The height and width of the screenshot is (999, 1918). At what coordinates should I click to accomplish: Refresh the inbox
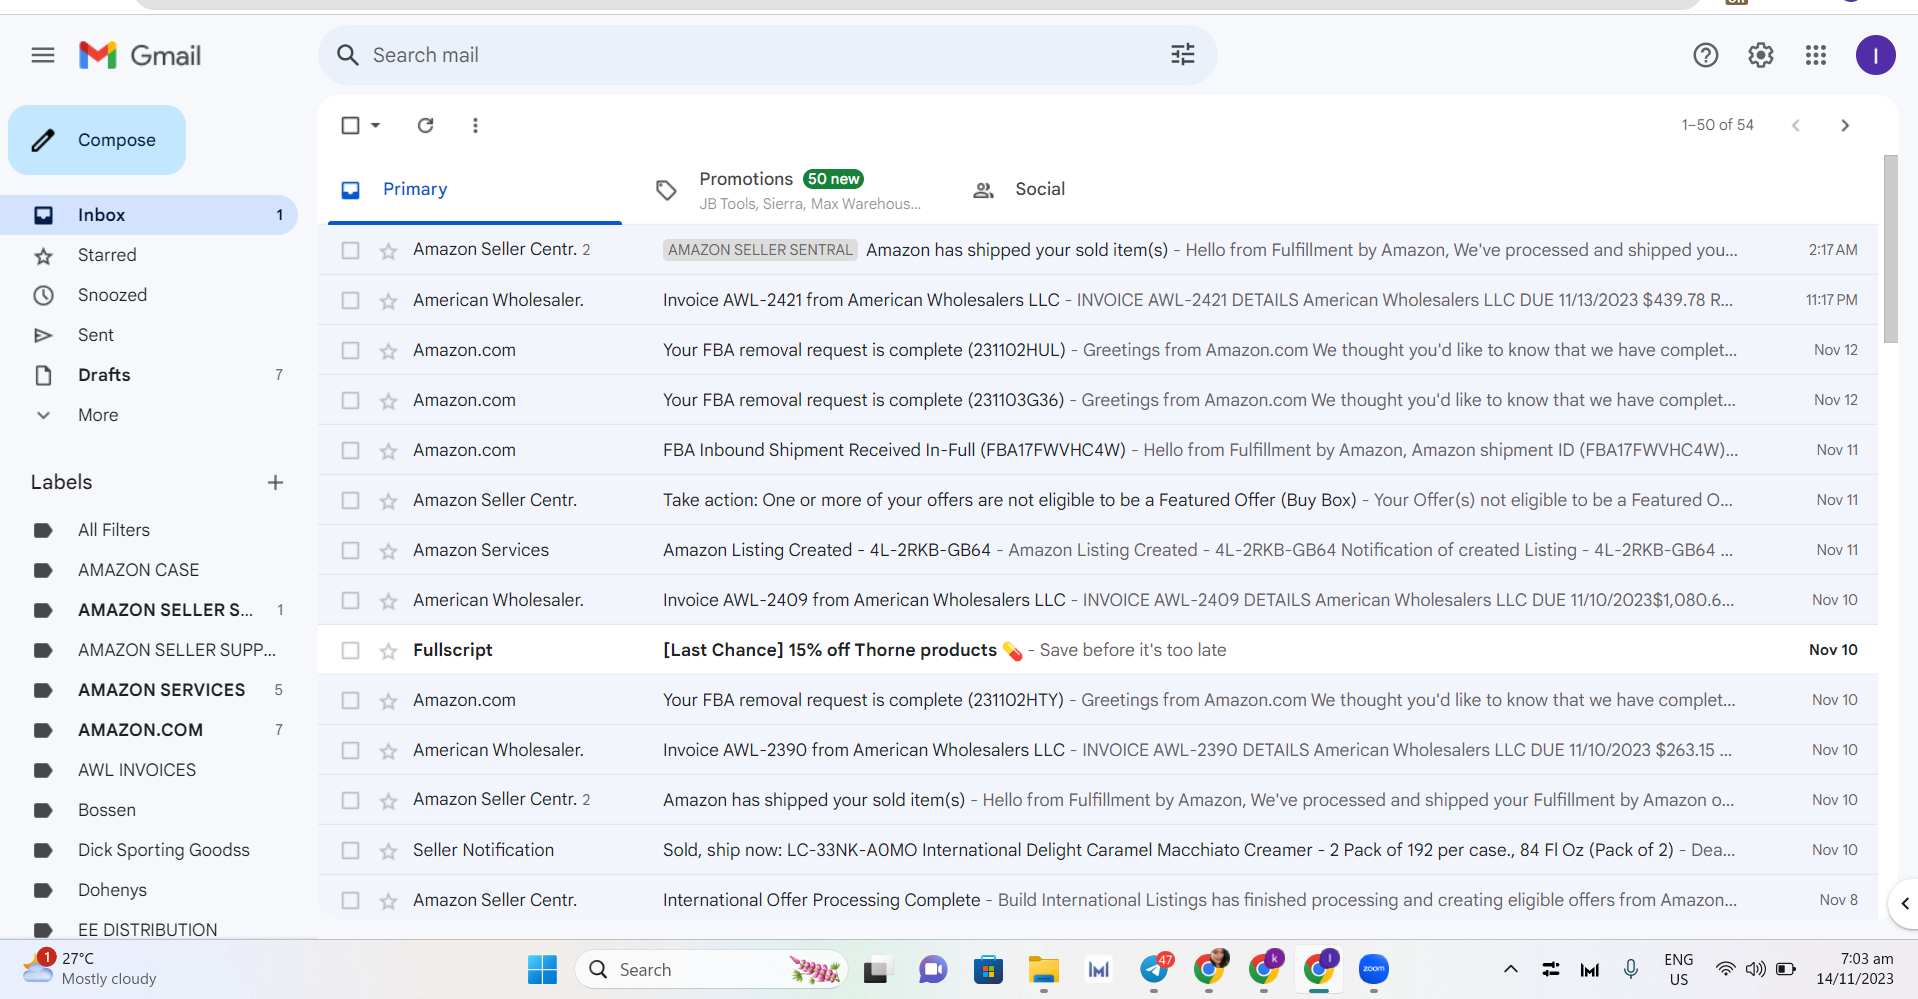(426, 125)
